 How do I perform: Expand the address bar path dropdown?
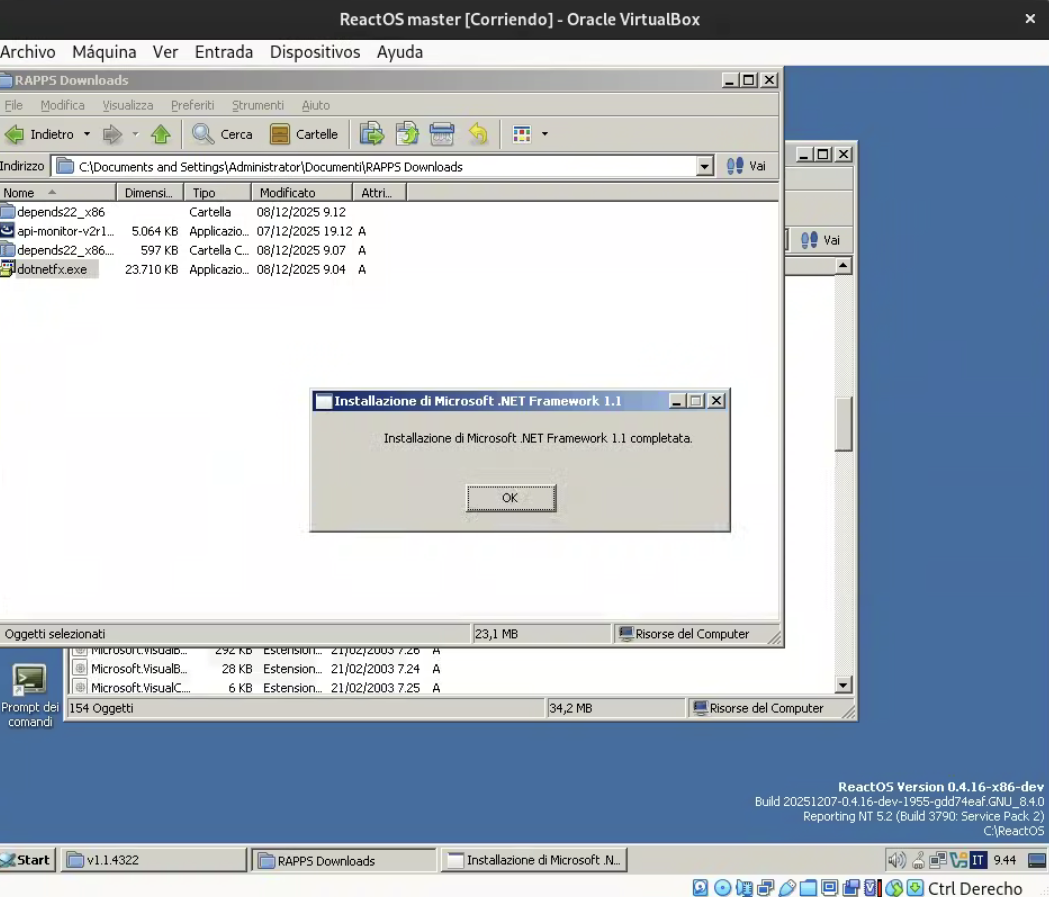(x=705, y=167)
